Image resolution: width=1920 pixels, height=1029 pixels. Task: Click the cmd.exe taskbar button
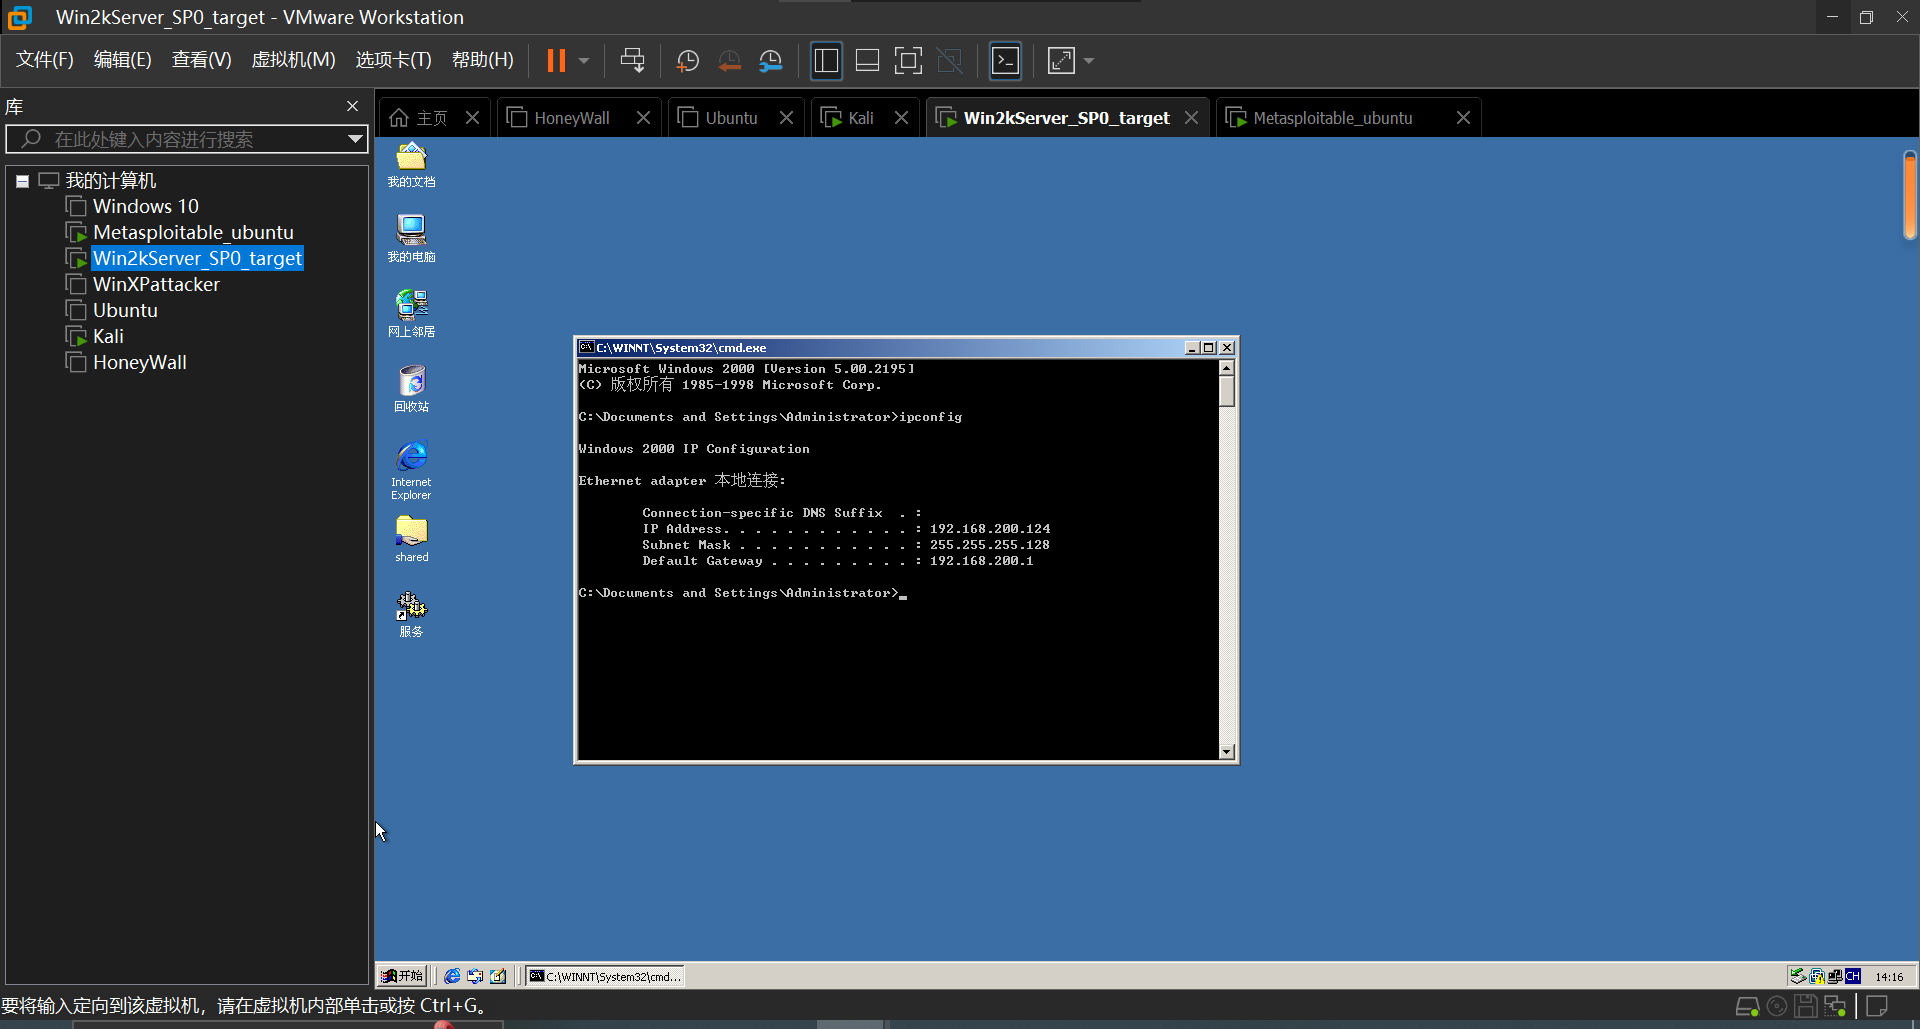click(x=605, y=976)
